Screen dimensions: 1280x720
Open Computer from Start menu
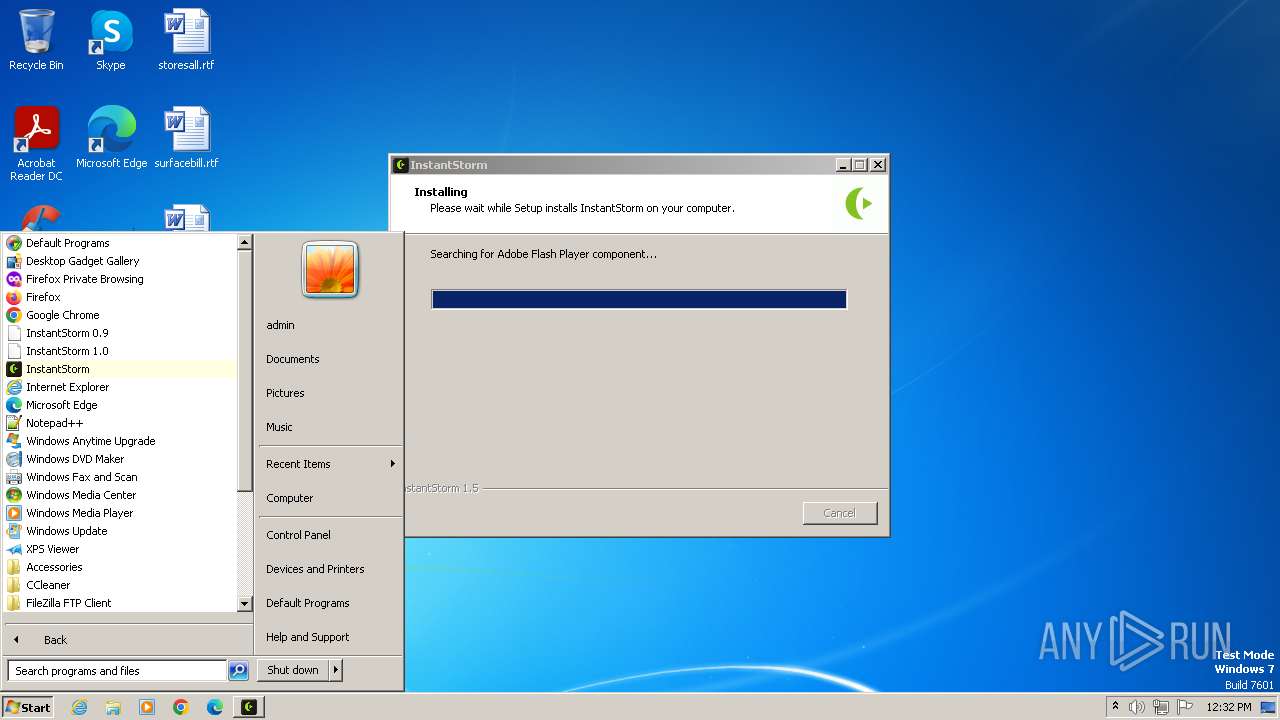330,498
